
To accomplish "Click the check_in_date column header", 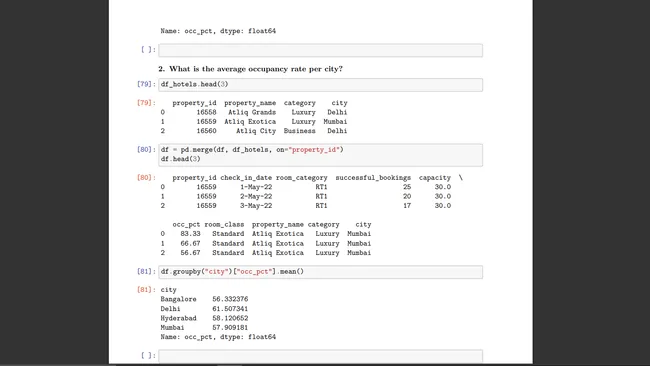I will point(246,178).
